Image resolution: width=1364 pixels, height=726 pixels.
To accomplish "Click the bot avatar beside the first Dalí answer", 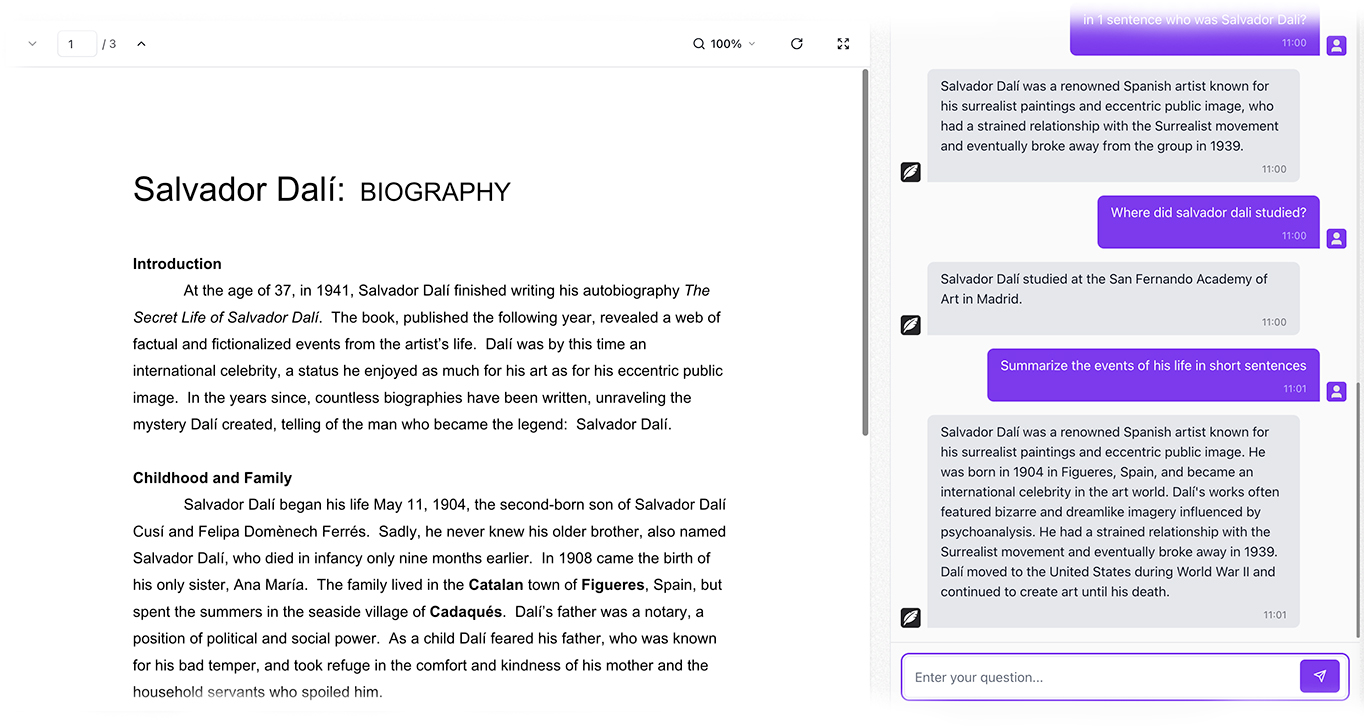I will click(910, 172).
